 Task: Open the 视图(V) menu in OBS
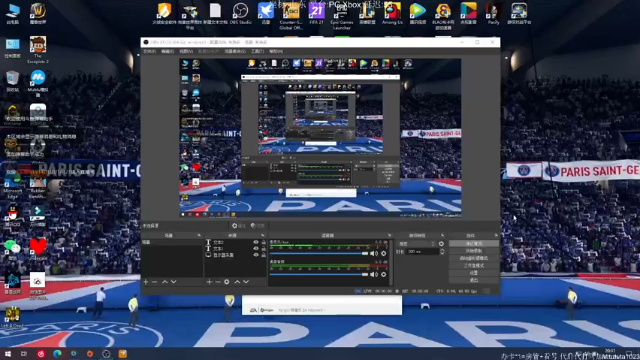coord(186,51)
